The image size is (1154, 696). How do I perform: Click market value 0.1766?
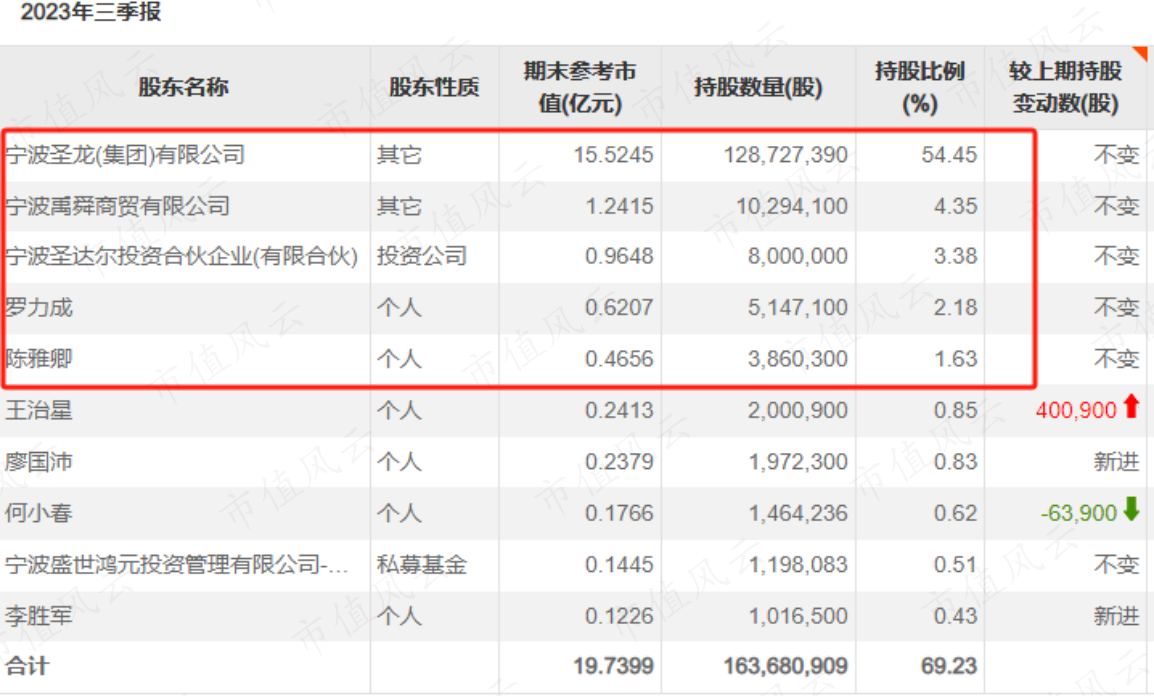coord(619,513)
